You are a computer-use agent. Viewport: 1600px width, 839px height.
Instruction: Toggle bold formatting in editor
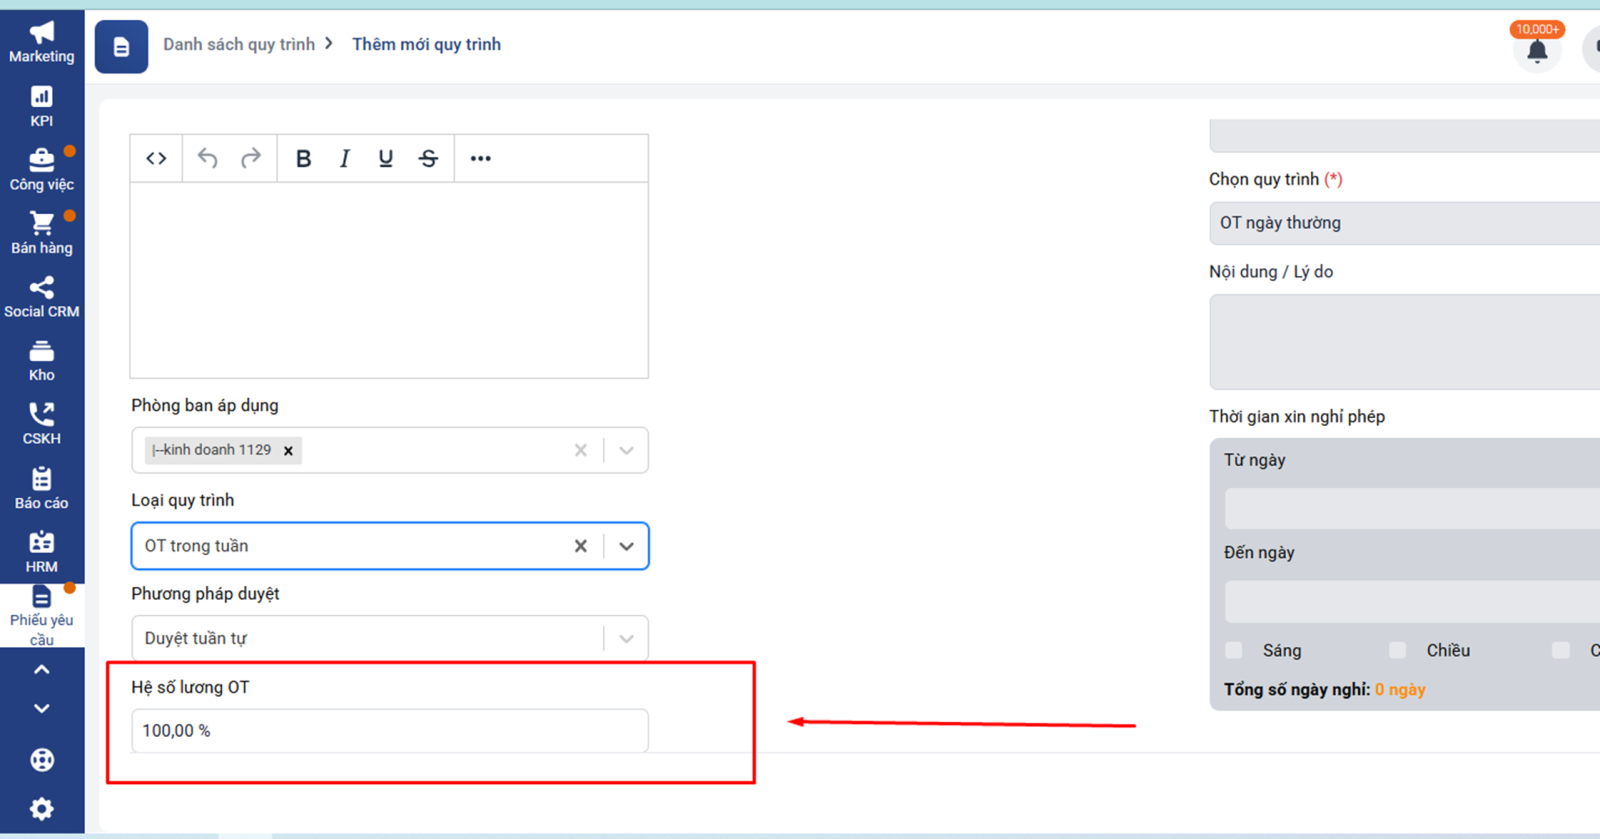(x=303, y=159)
